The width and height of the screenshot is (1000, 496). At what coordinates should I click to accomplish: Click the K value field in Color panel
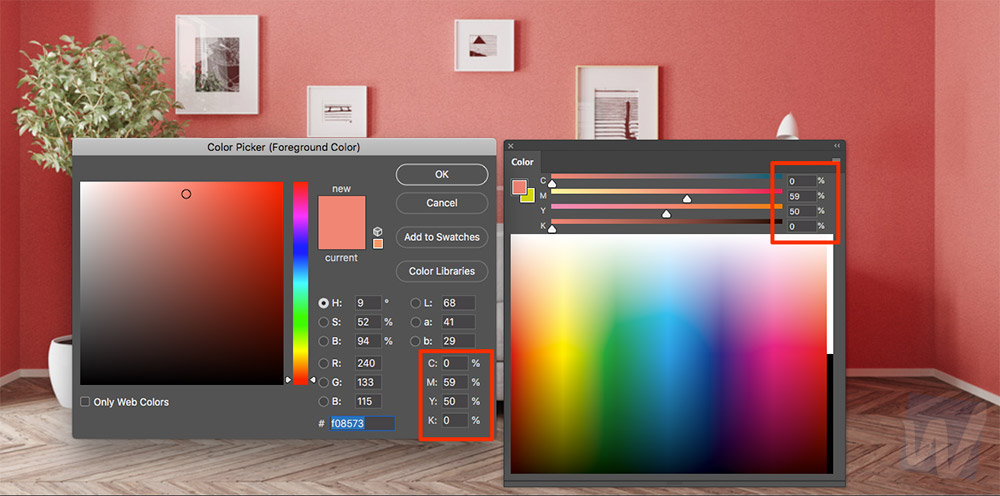(802, 226)
